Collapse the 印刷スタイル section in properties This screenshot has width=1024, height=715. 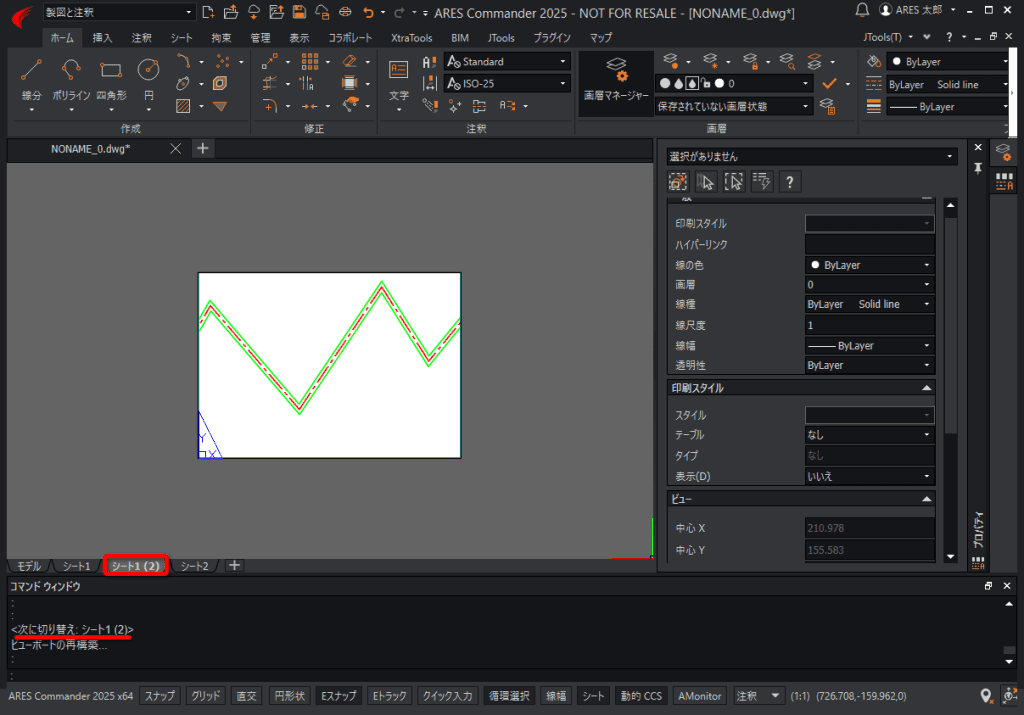coord(927,388)
